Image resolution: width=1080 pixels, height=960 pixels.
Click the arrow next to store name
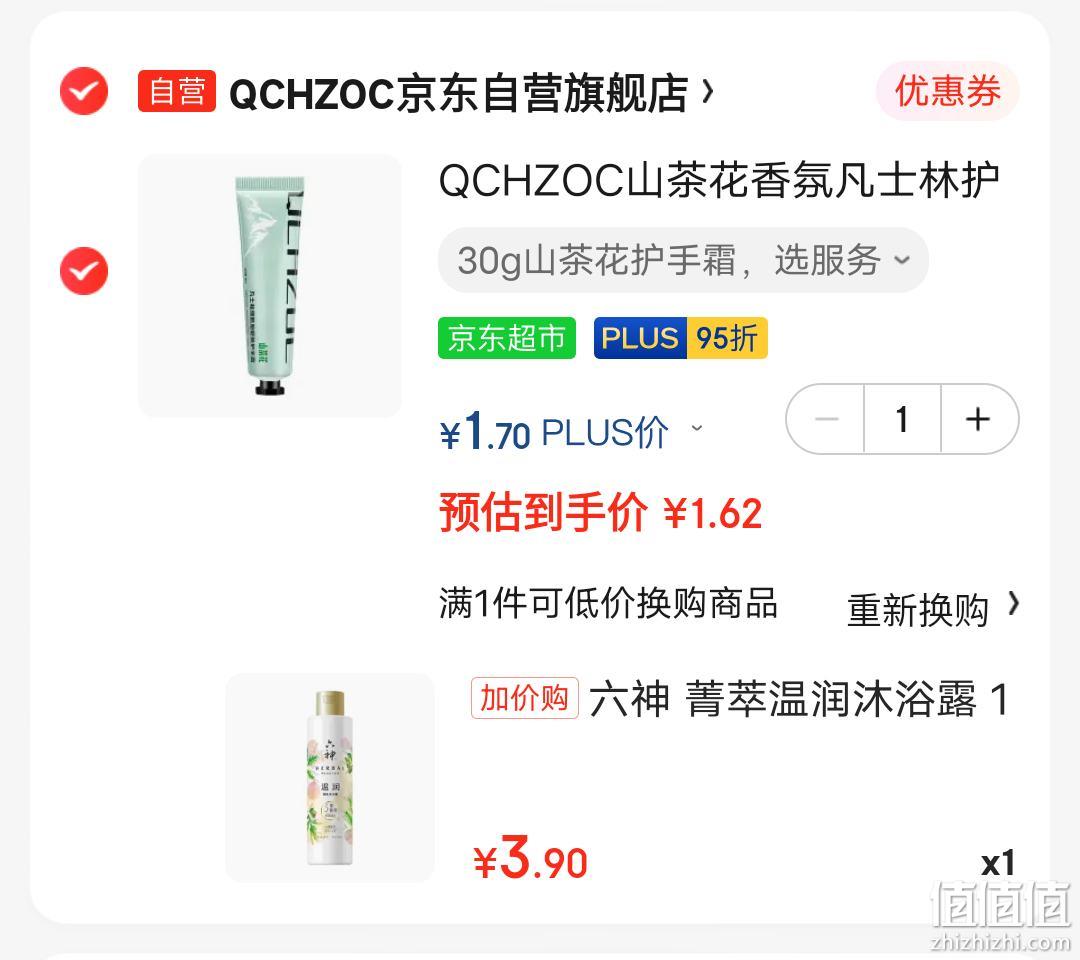[707, 91]
